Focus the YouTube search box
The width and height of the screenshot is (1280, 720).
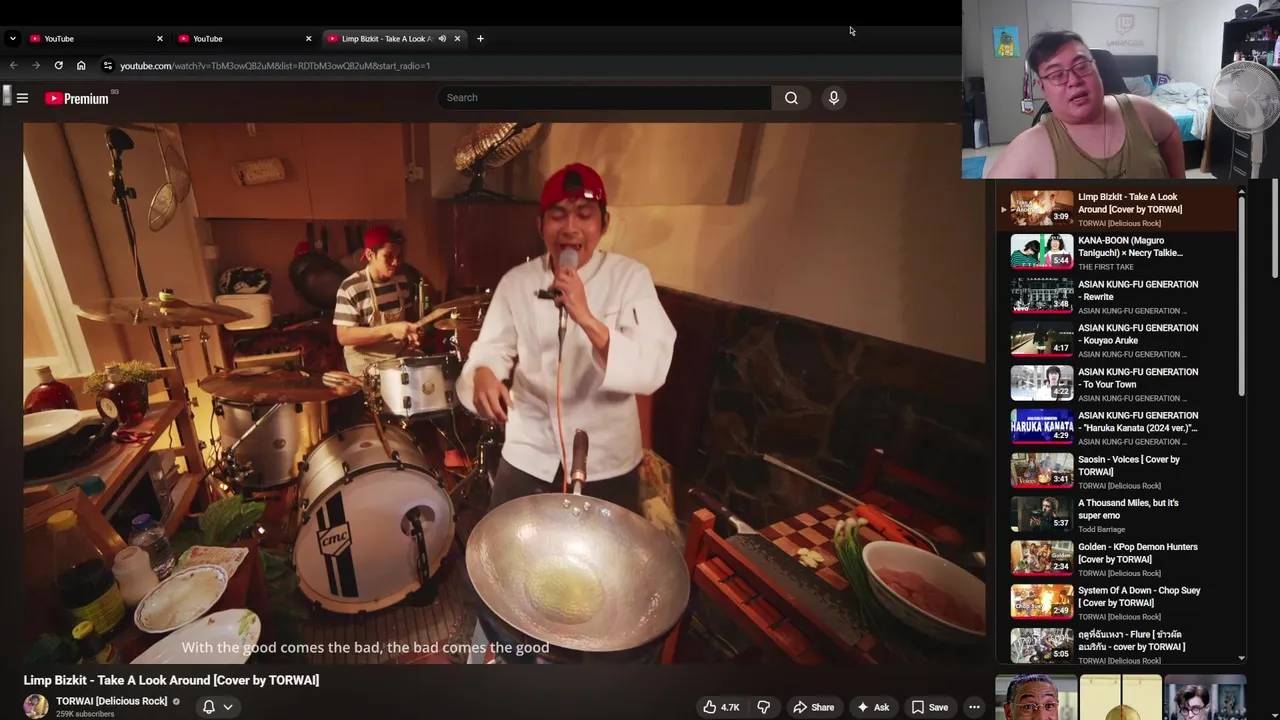pyautogui.click(x=604, y=98)
